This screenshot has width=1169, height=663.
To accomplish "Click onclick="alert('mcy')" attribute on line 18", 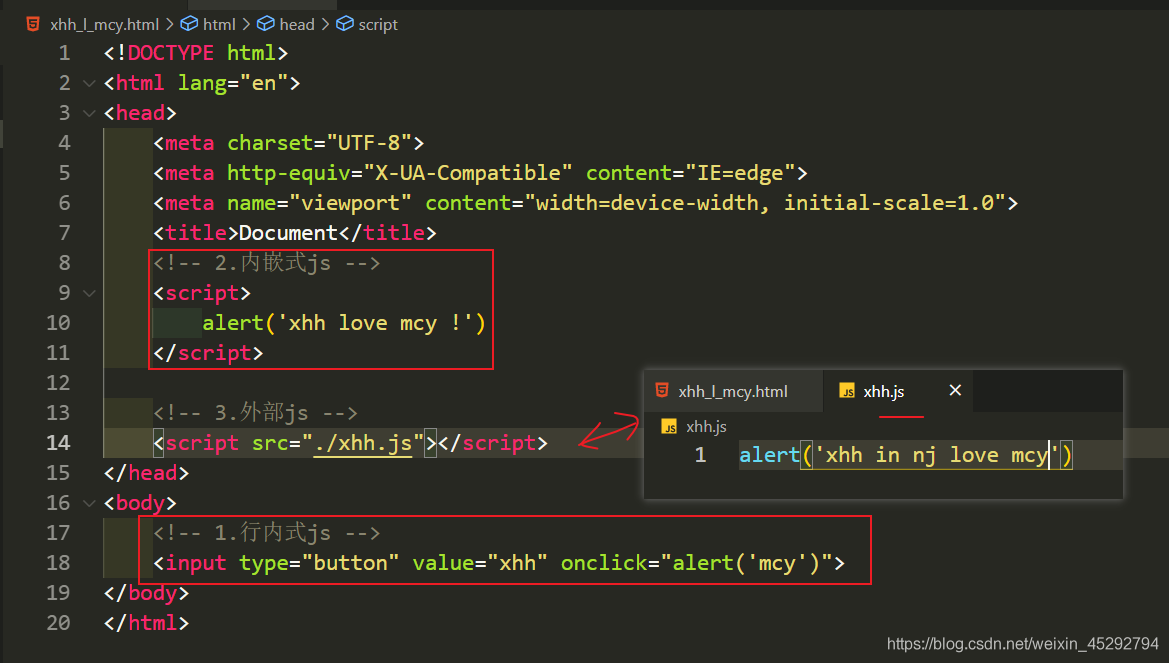I will click(x=697, y=563).
